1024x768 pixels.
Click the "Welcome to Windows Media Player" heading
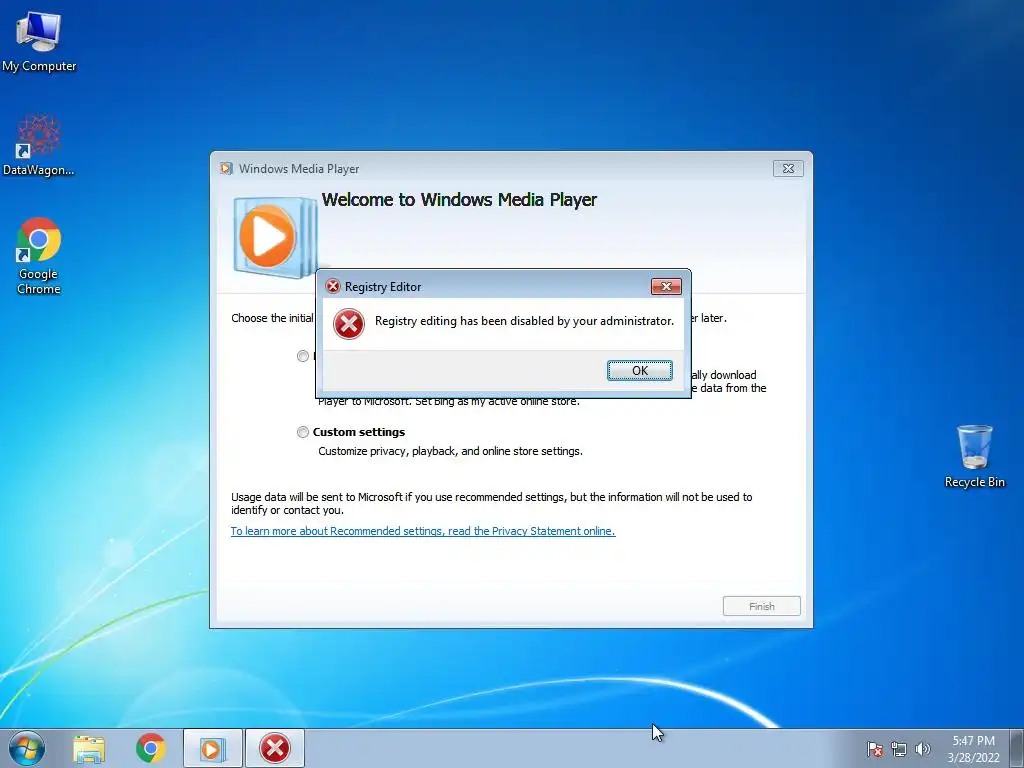tap(459, 199)
